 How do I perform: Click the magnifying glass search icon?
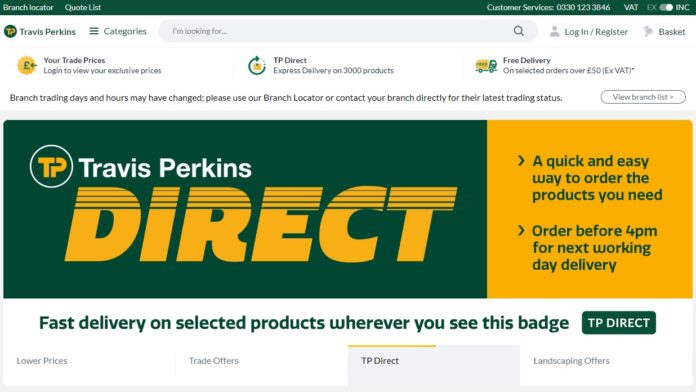pyautogui.click(x=518, y=31)
